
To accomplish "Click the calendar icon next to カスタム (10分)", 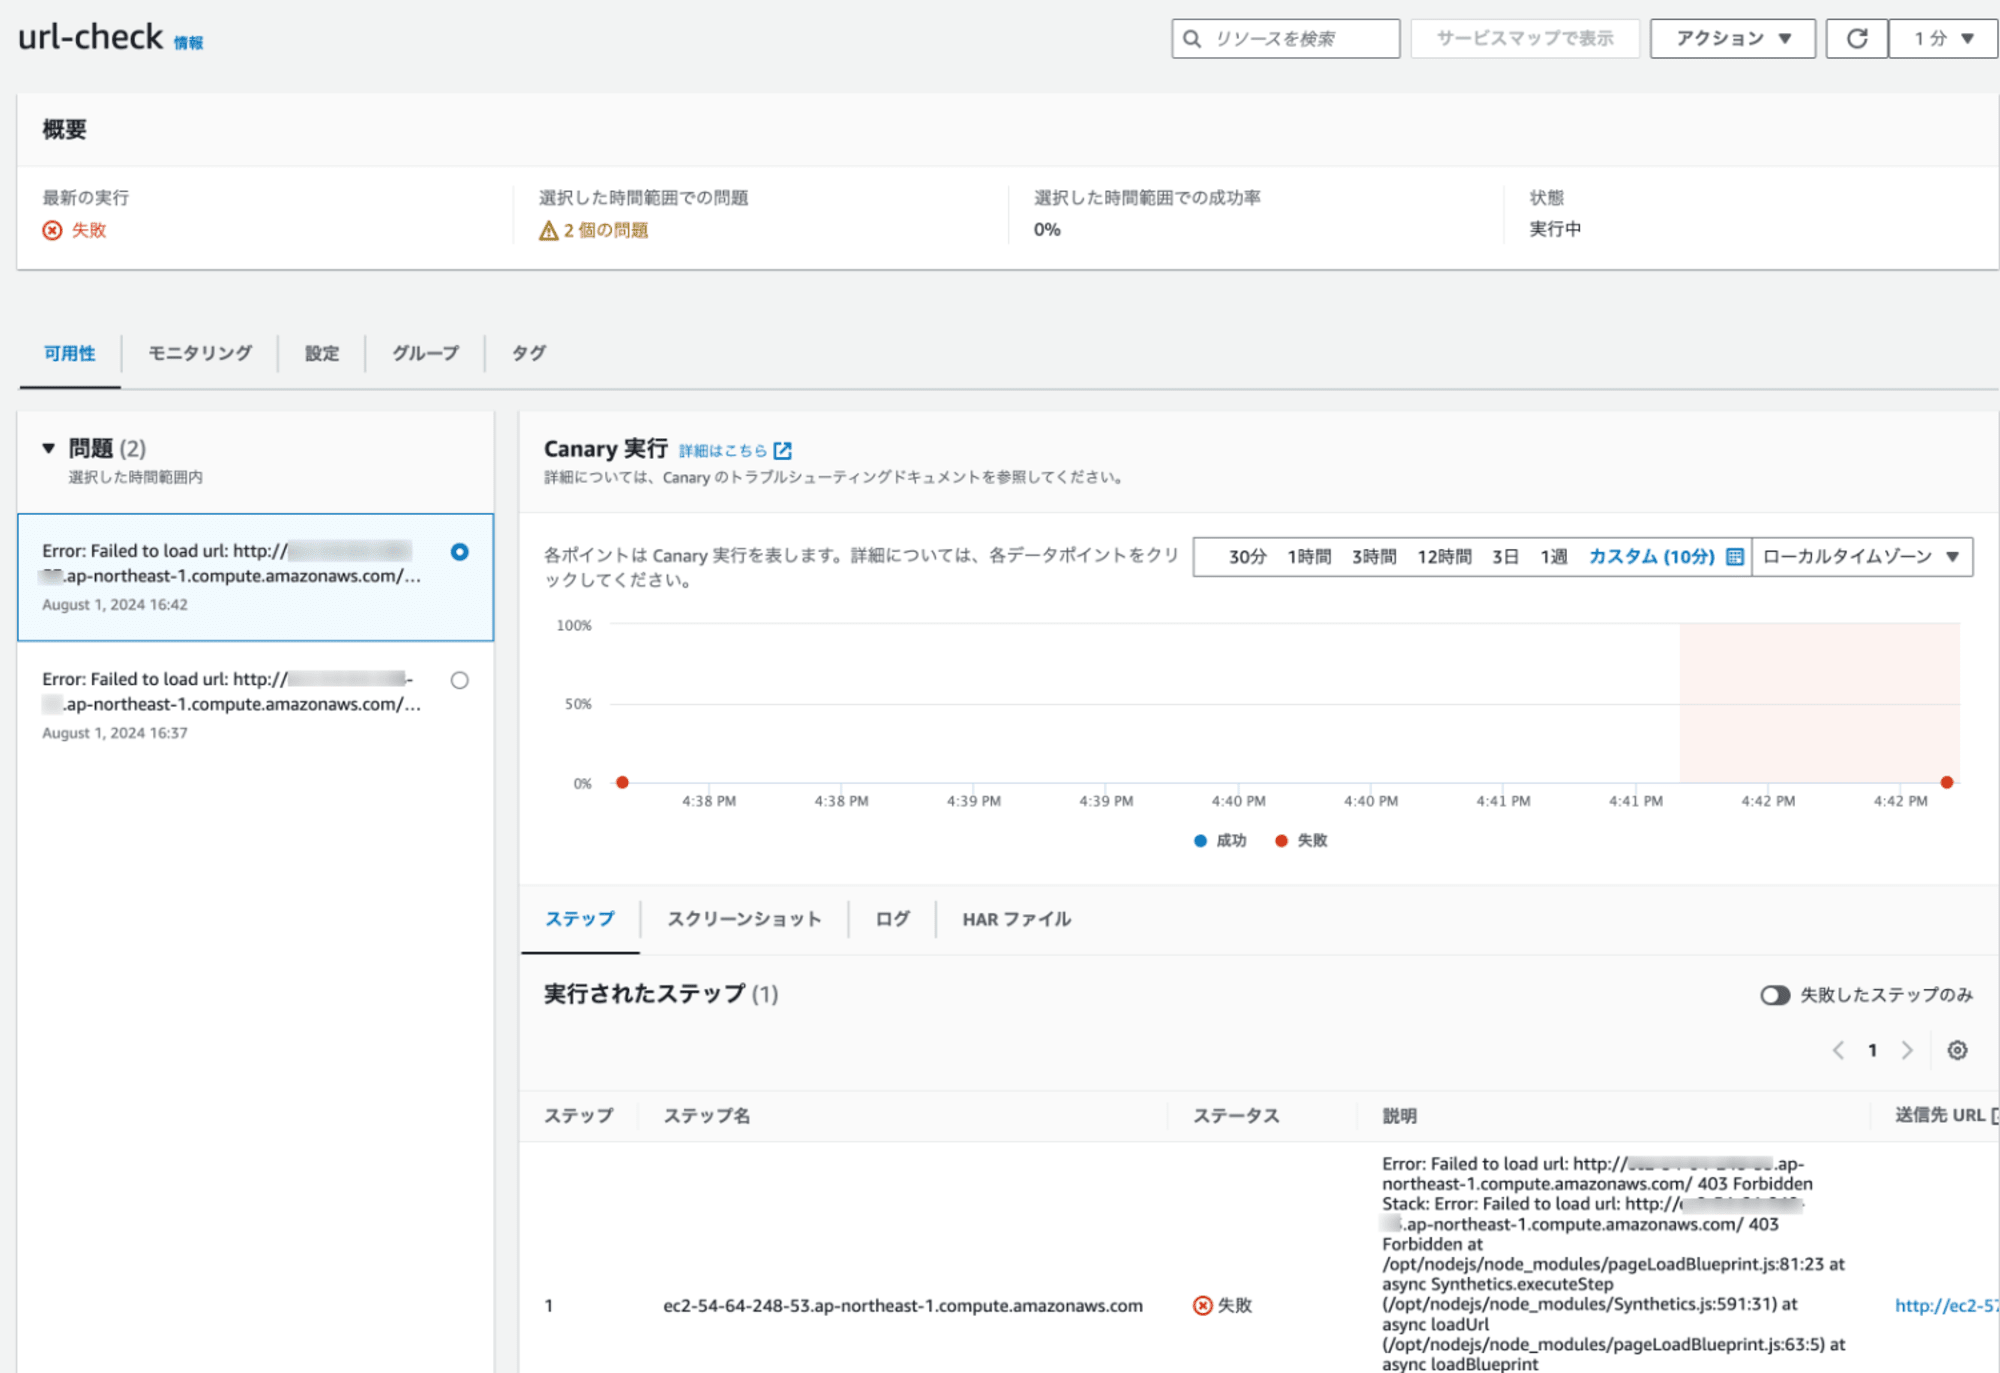I will [1735, 557].
